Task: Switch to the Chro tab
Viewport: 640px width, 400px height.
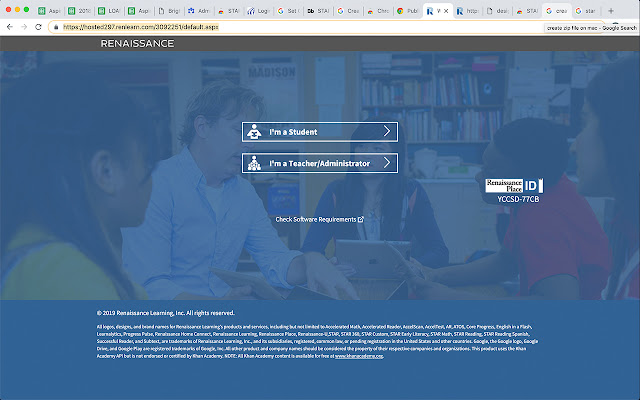Action: click(378, 11)
